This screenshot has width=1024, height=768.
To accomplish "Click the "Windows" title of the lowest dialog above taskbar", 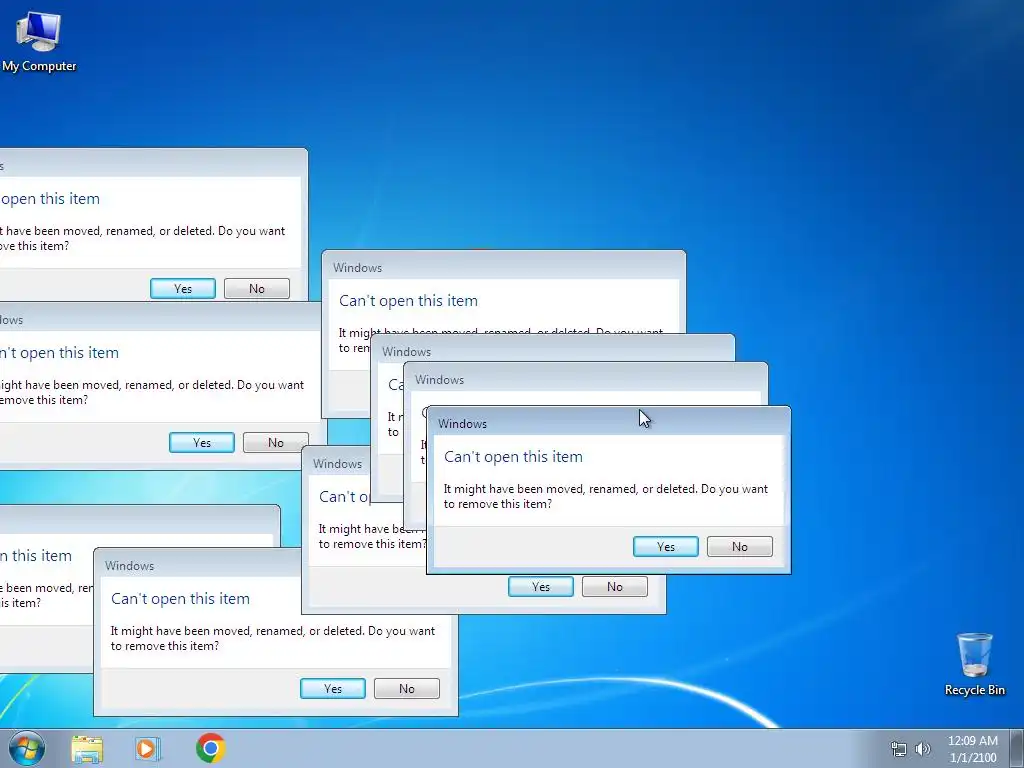I will click(x=129, y=566).
